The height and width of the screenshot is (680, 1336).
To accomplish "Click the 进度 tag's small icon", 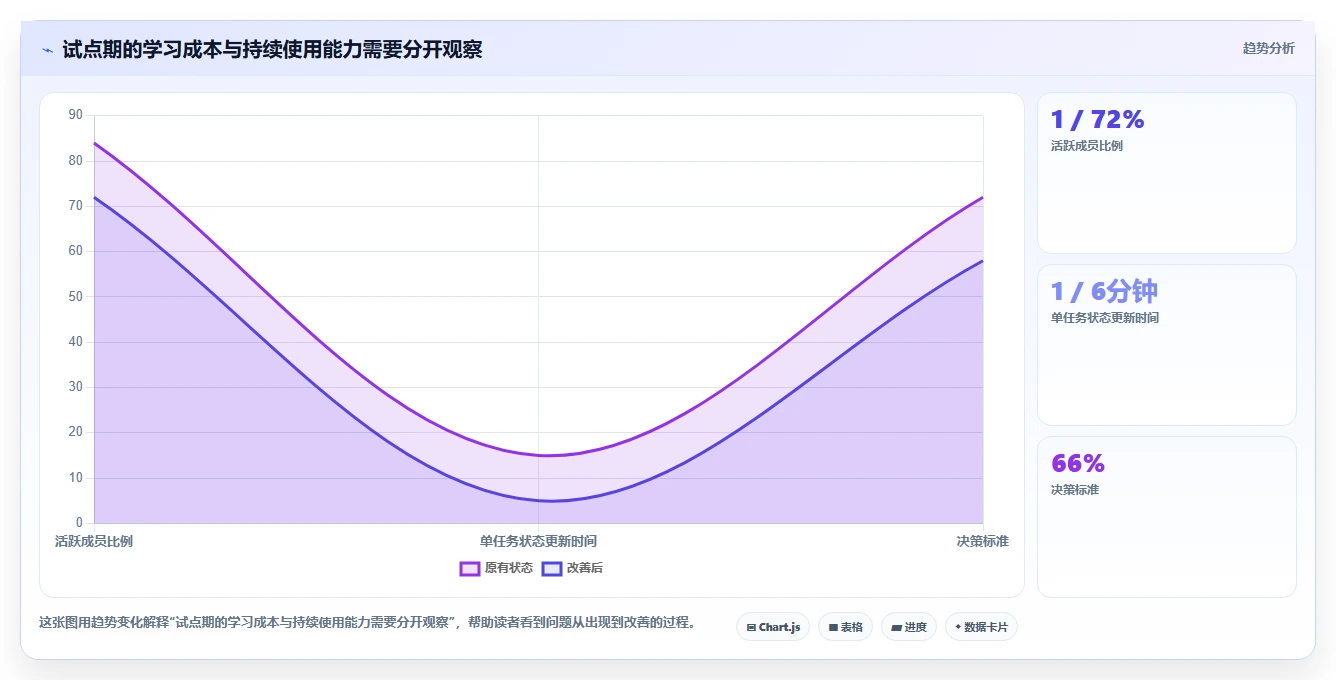I will pyautogui.click(x=896, y=628).
